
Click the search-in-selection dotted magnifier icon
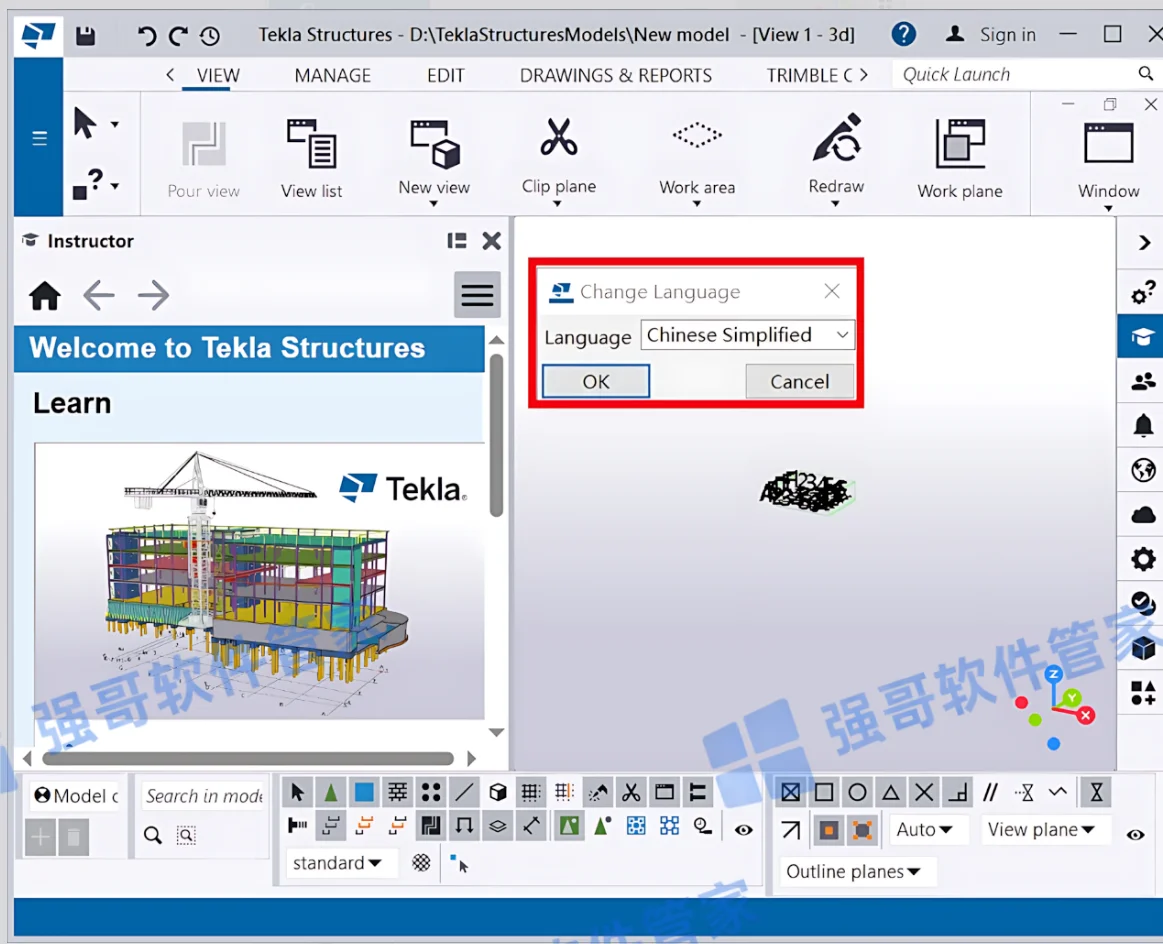(x=186, y=835)
